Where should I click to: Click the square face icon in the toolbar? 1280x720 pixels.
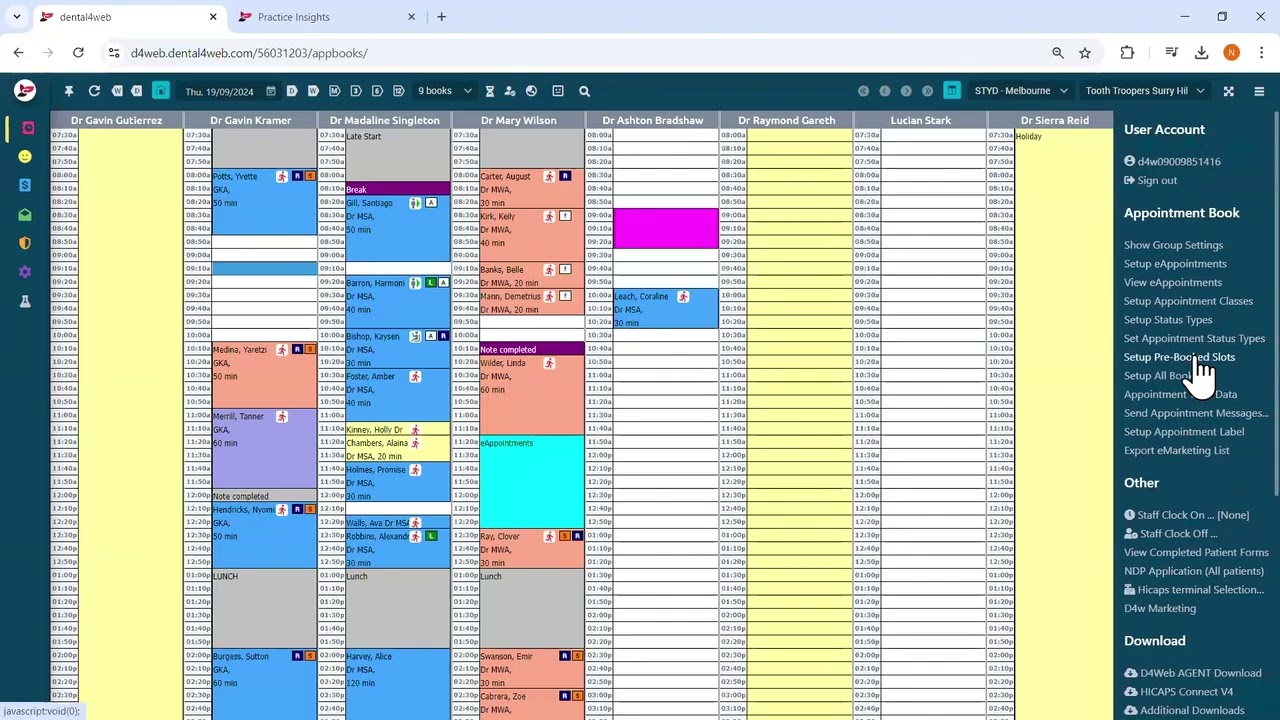tap(558, 91)
